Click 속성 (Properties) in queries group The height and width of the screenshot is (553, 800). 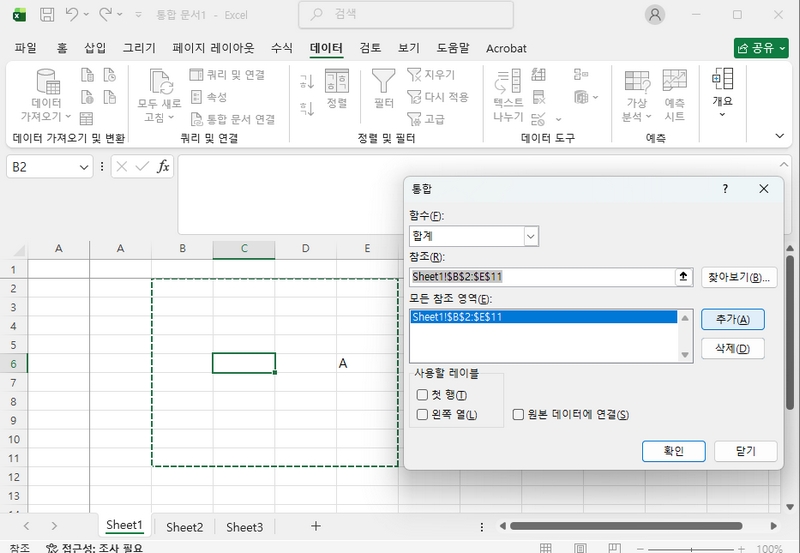pyautogui.click(x=209, y=97)
